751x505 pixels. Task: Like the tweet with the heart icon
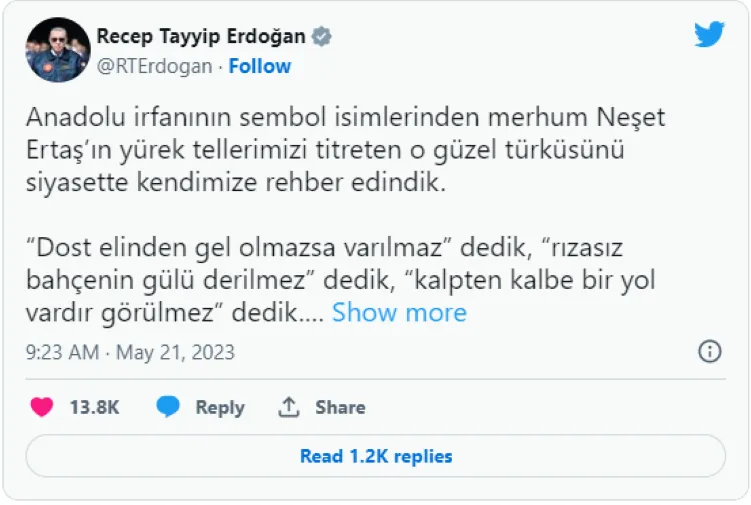tap(41, 407)
